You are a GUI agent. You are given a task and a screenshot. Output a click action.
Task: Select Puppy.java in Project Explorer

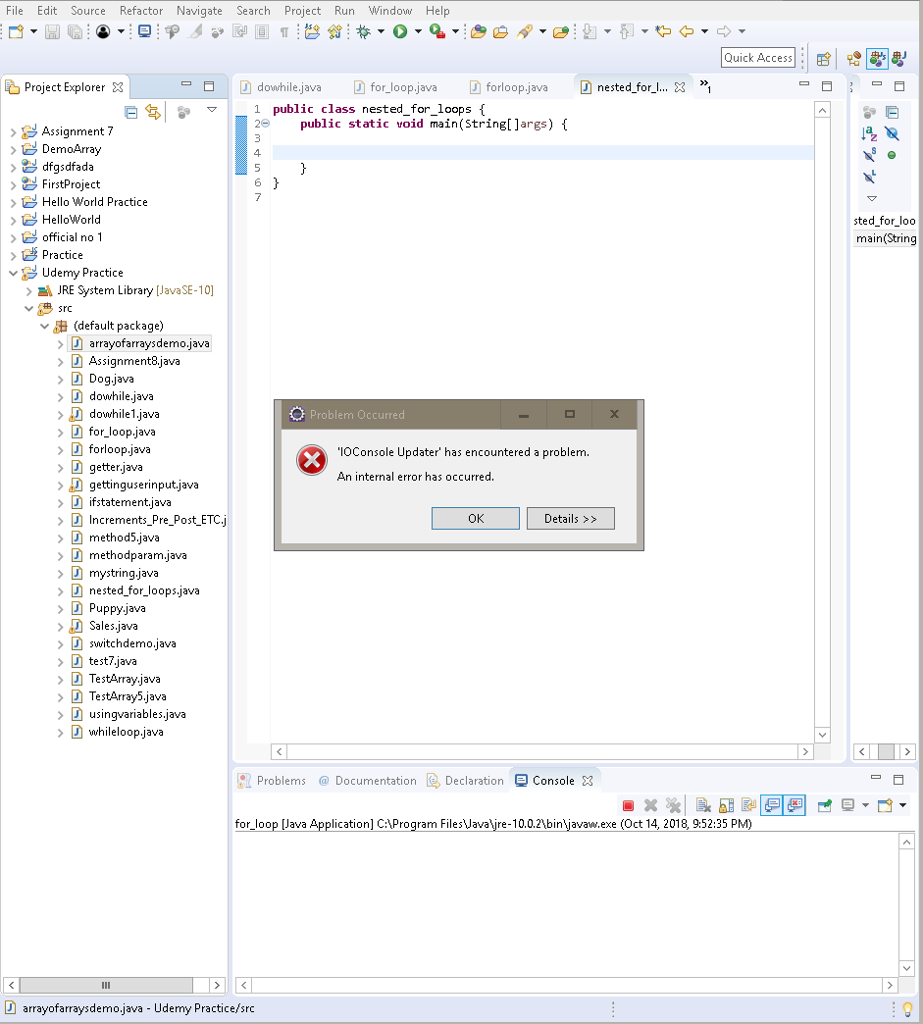[117, 608]
